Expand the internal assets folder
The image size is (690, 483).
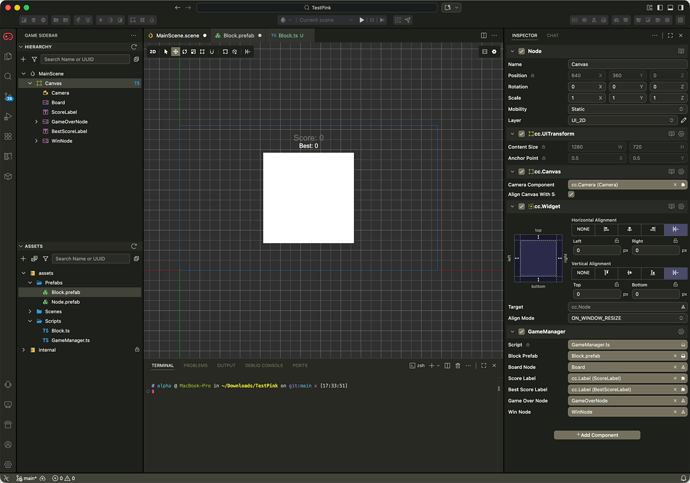pyautogui.click(x=24, y=350)
